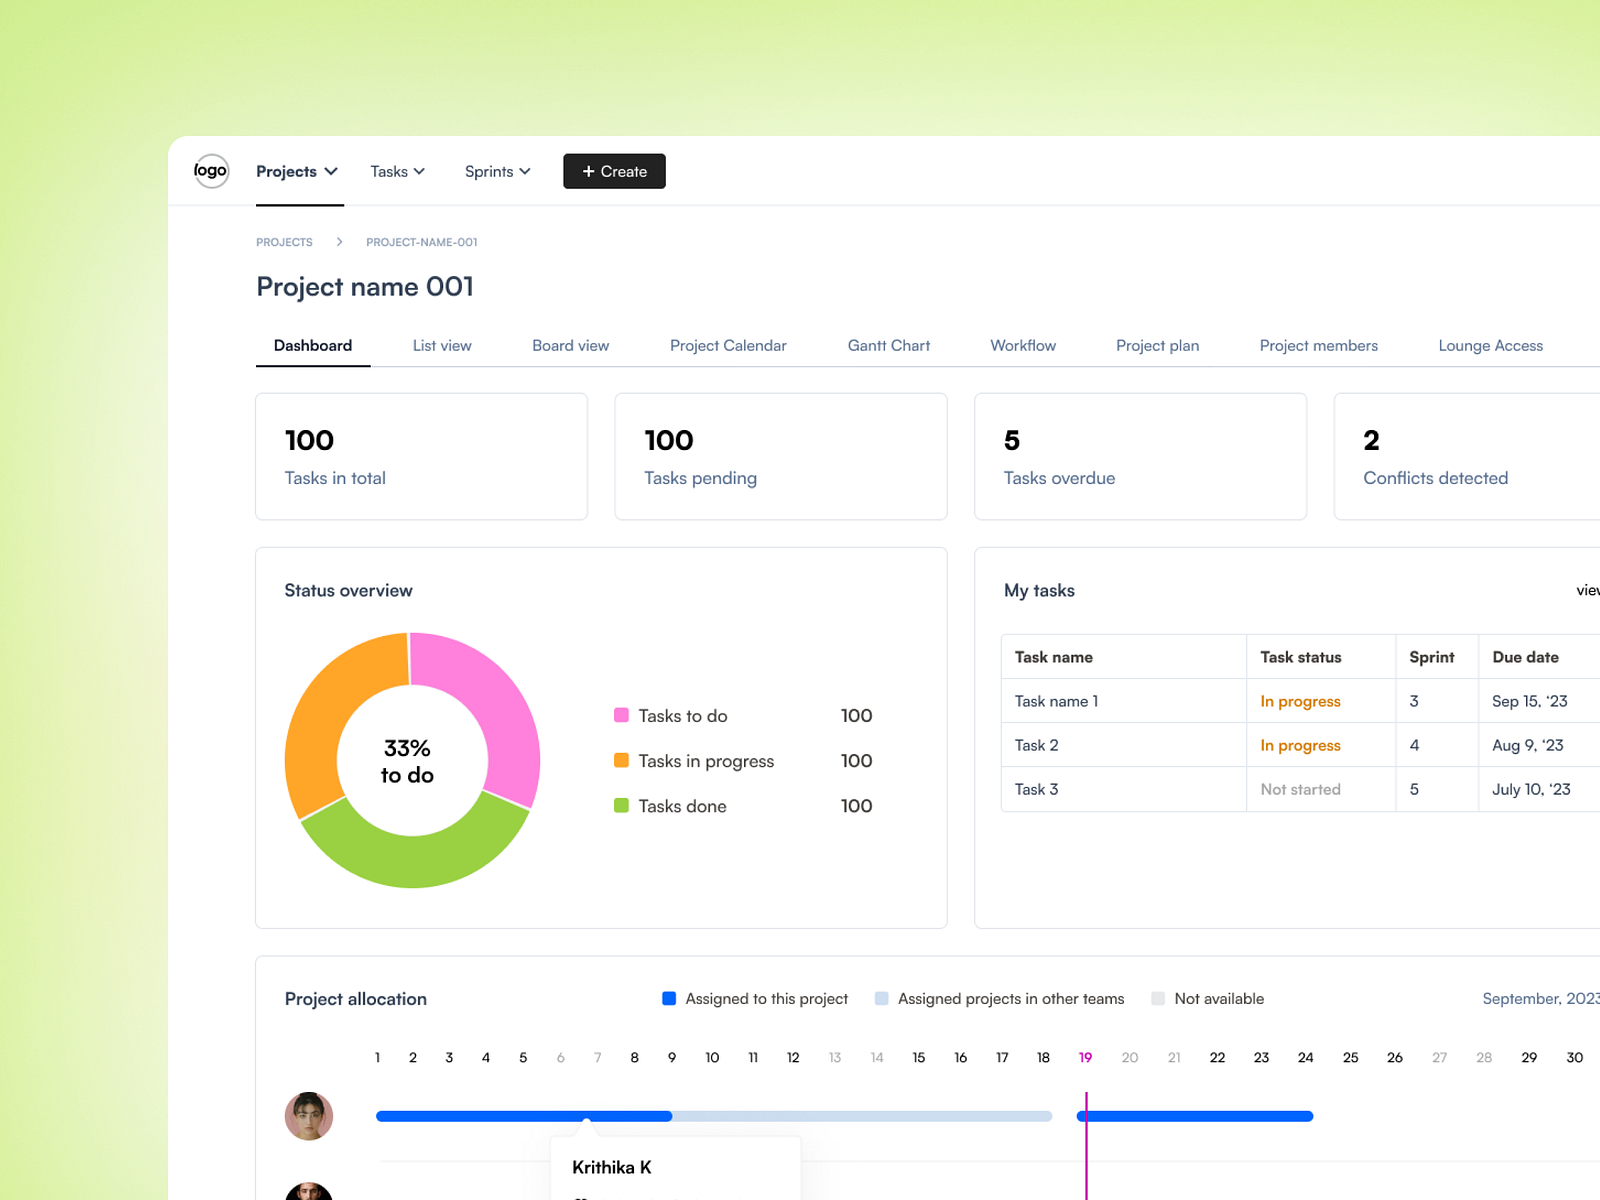
Task: Select the green Tasks done legend marker
Action: coord(622,806)
